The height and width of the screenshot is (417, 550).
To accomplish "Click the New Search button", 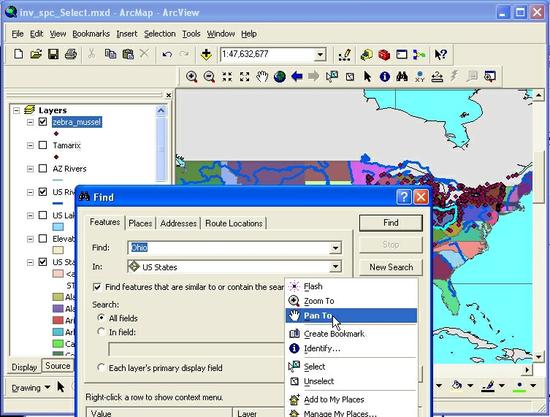I will coord(391,267).
